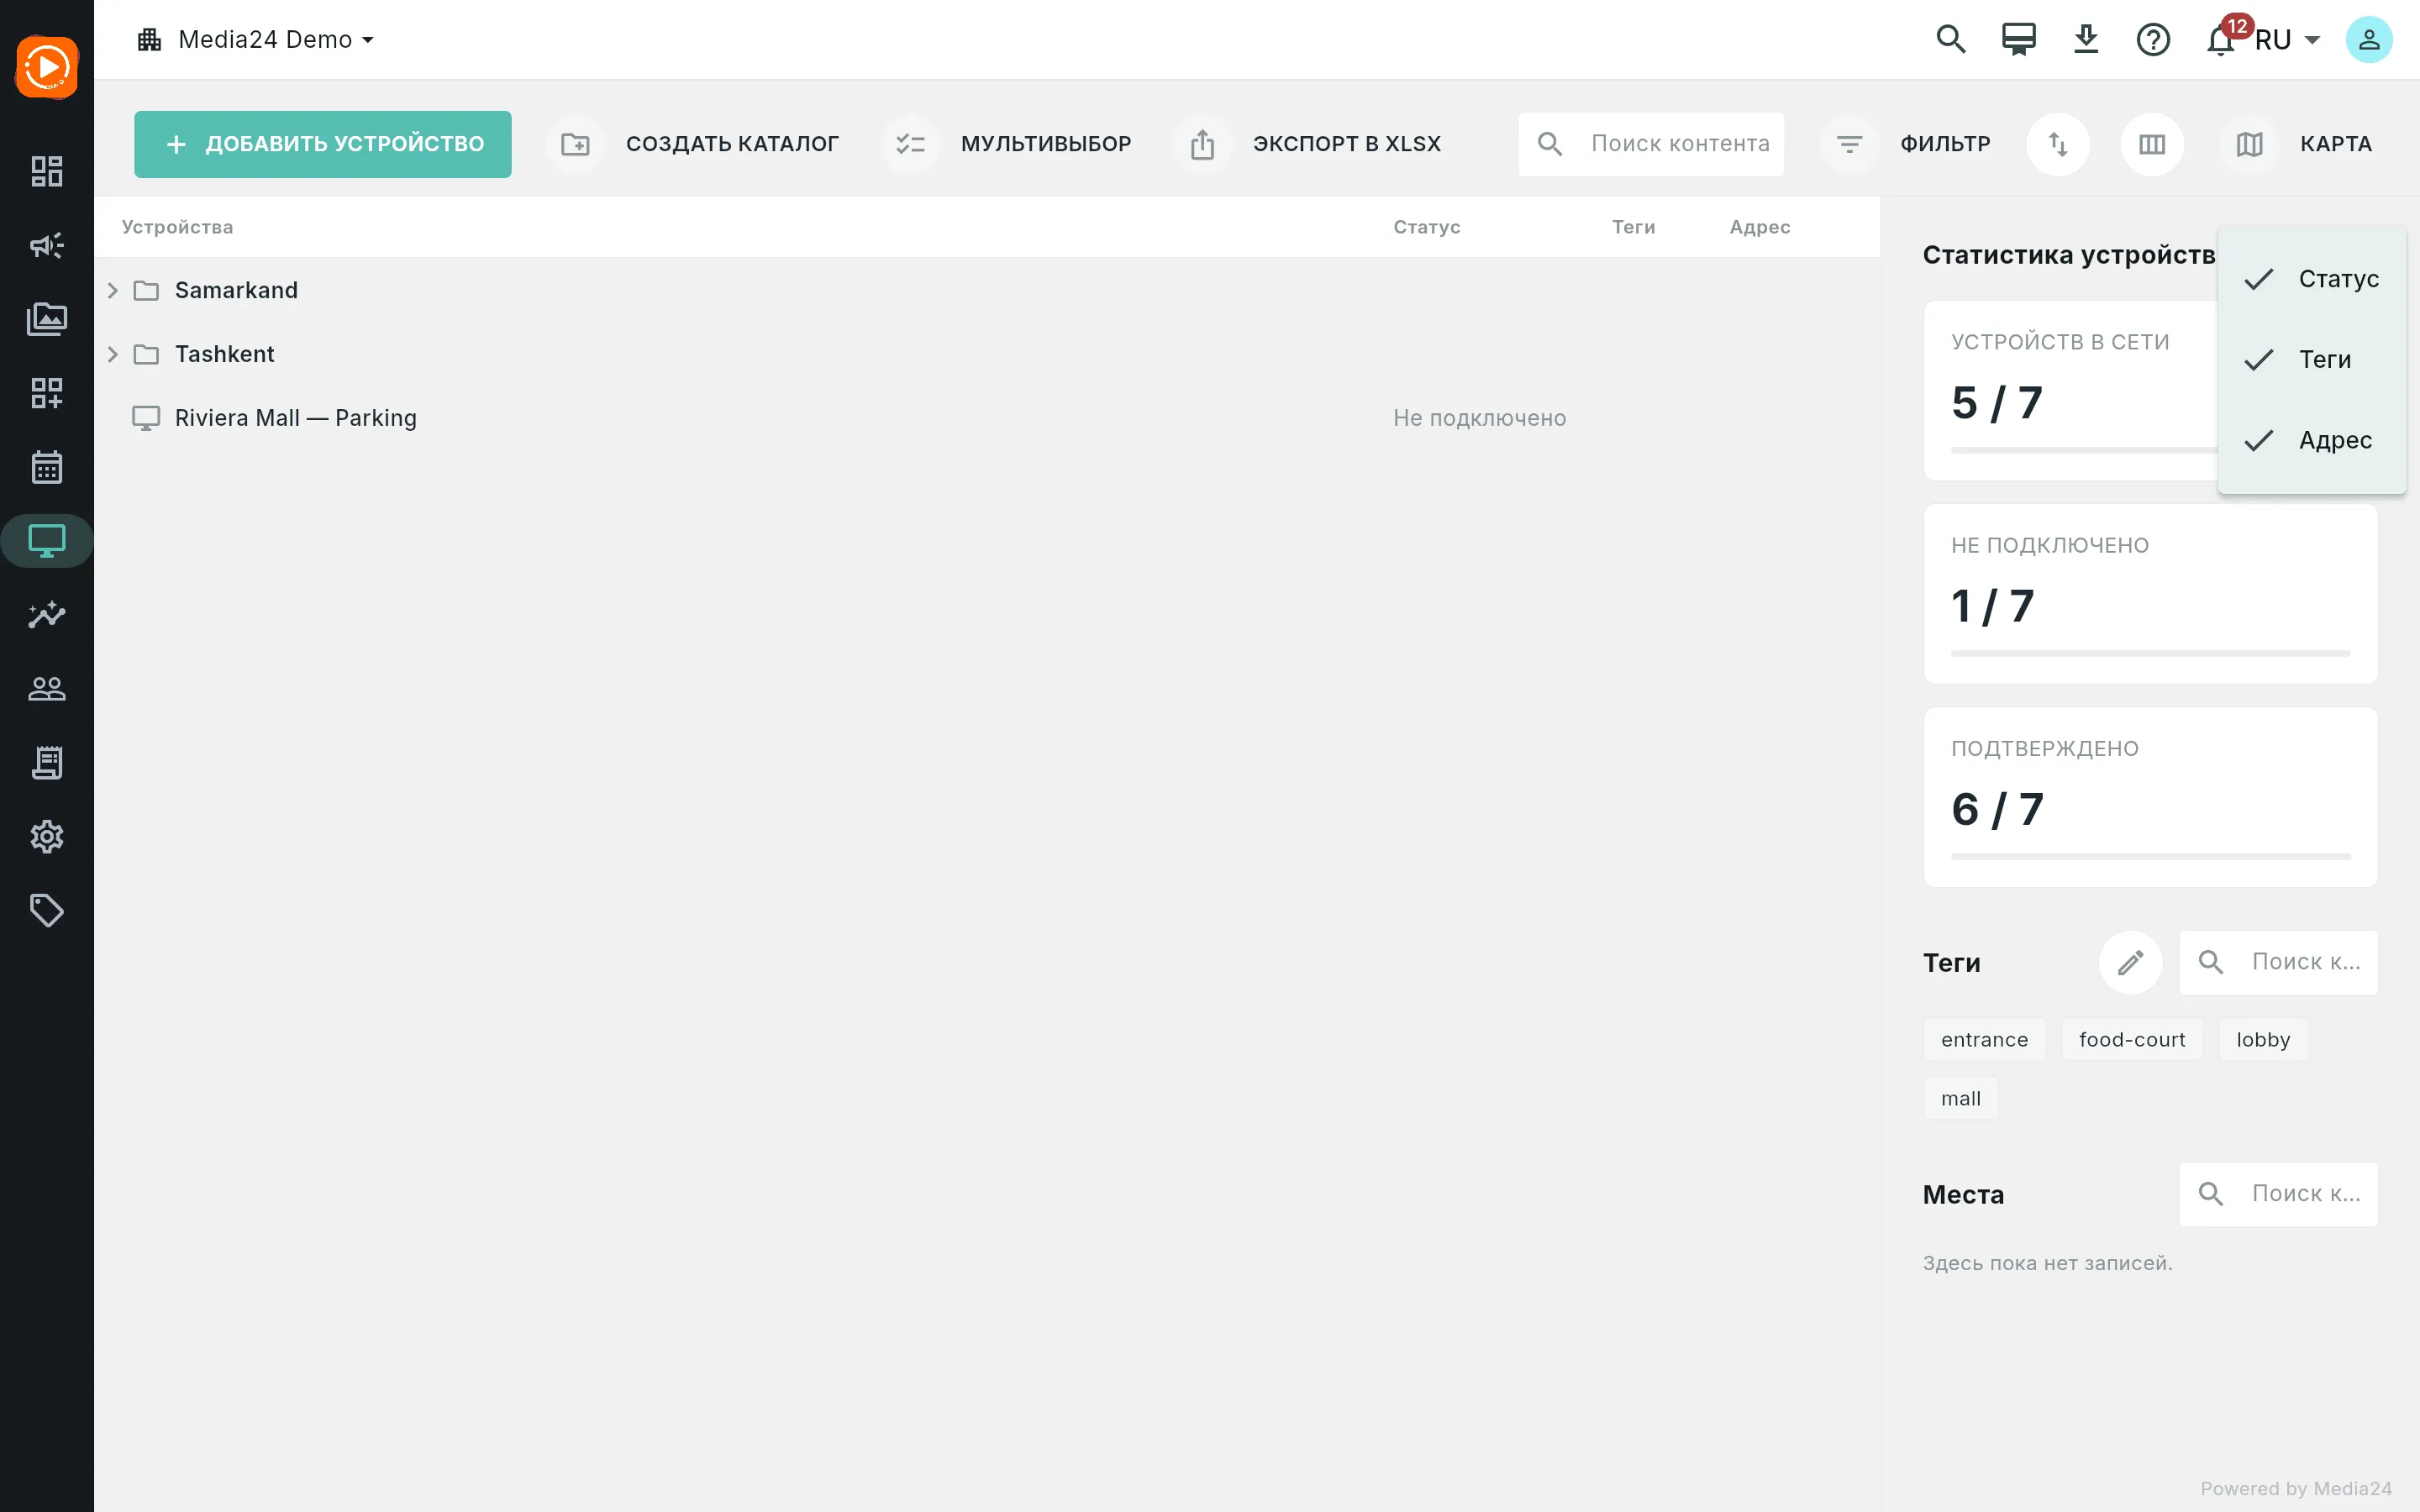The image size is (2420, 1512).
Task: Open the dashboard sidebar icon
Action: tap(47, 171)
